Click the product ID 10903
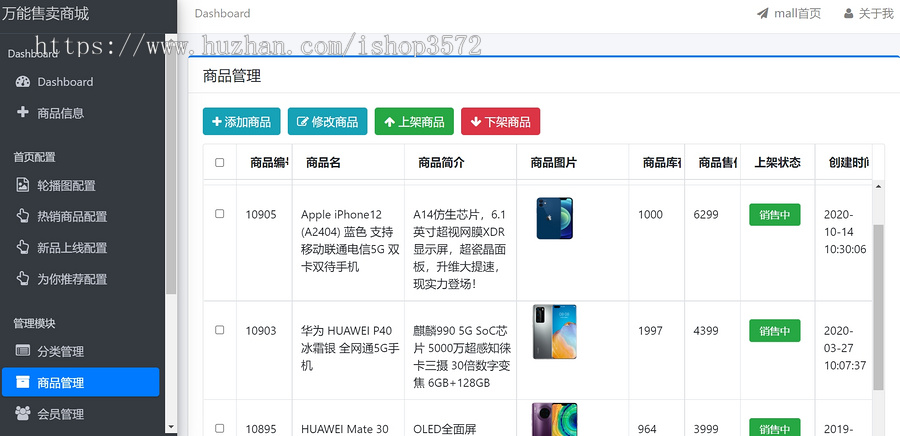Screen dimensions: 900x436 coord(261,330)
